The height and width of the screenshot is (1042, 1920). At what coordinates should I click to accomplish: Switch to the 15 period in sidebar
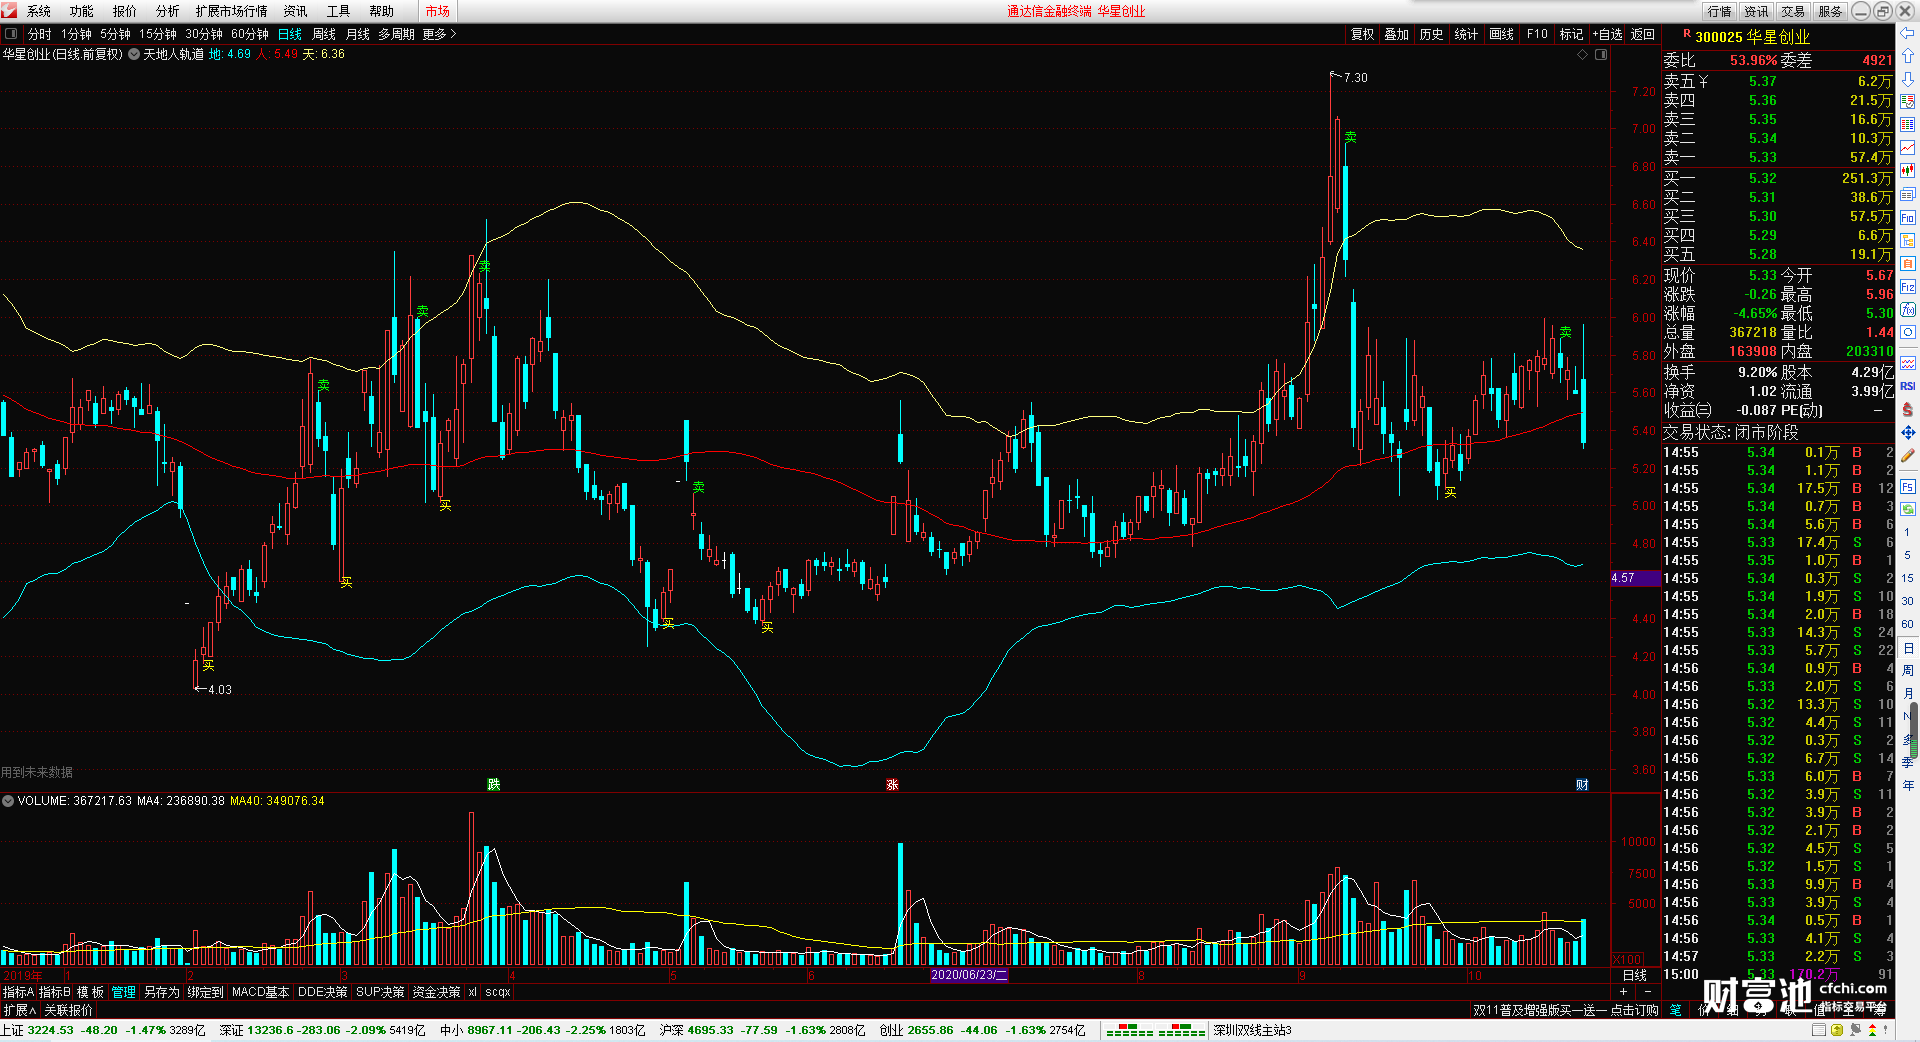[1908, 578]
